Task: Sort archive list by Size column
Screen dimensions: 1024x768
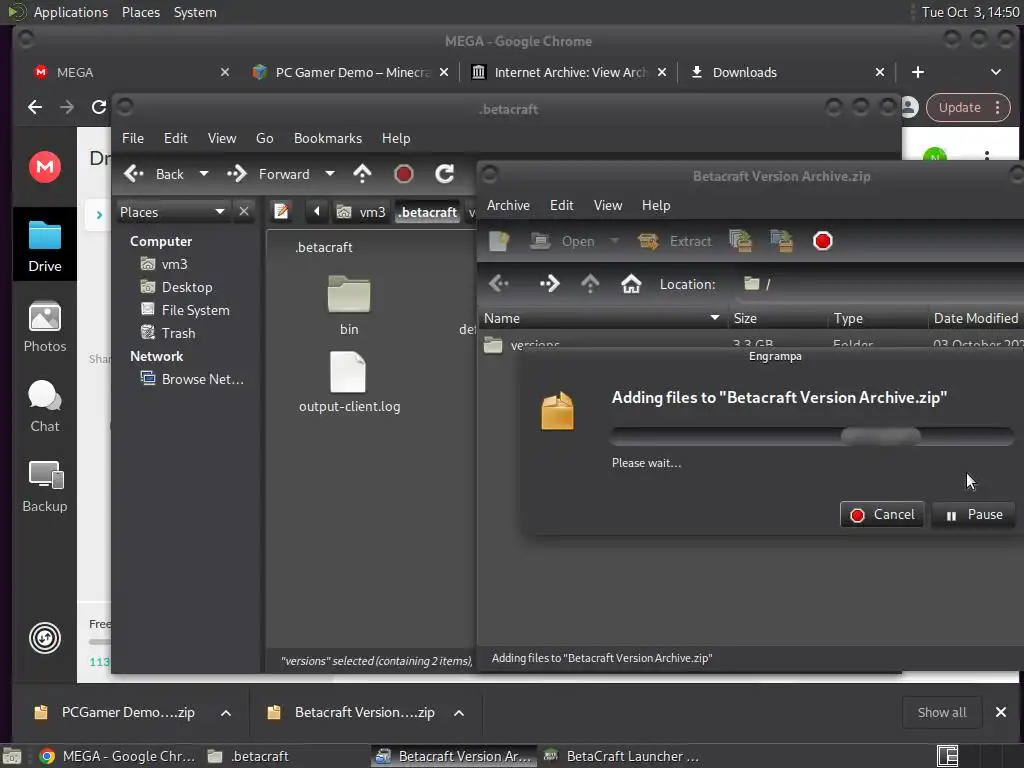Action: pos(776,318)
